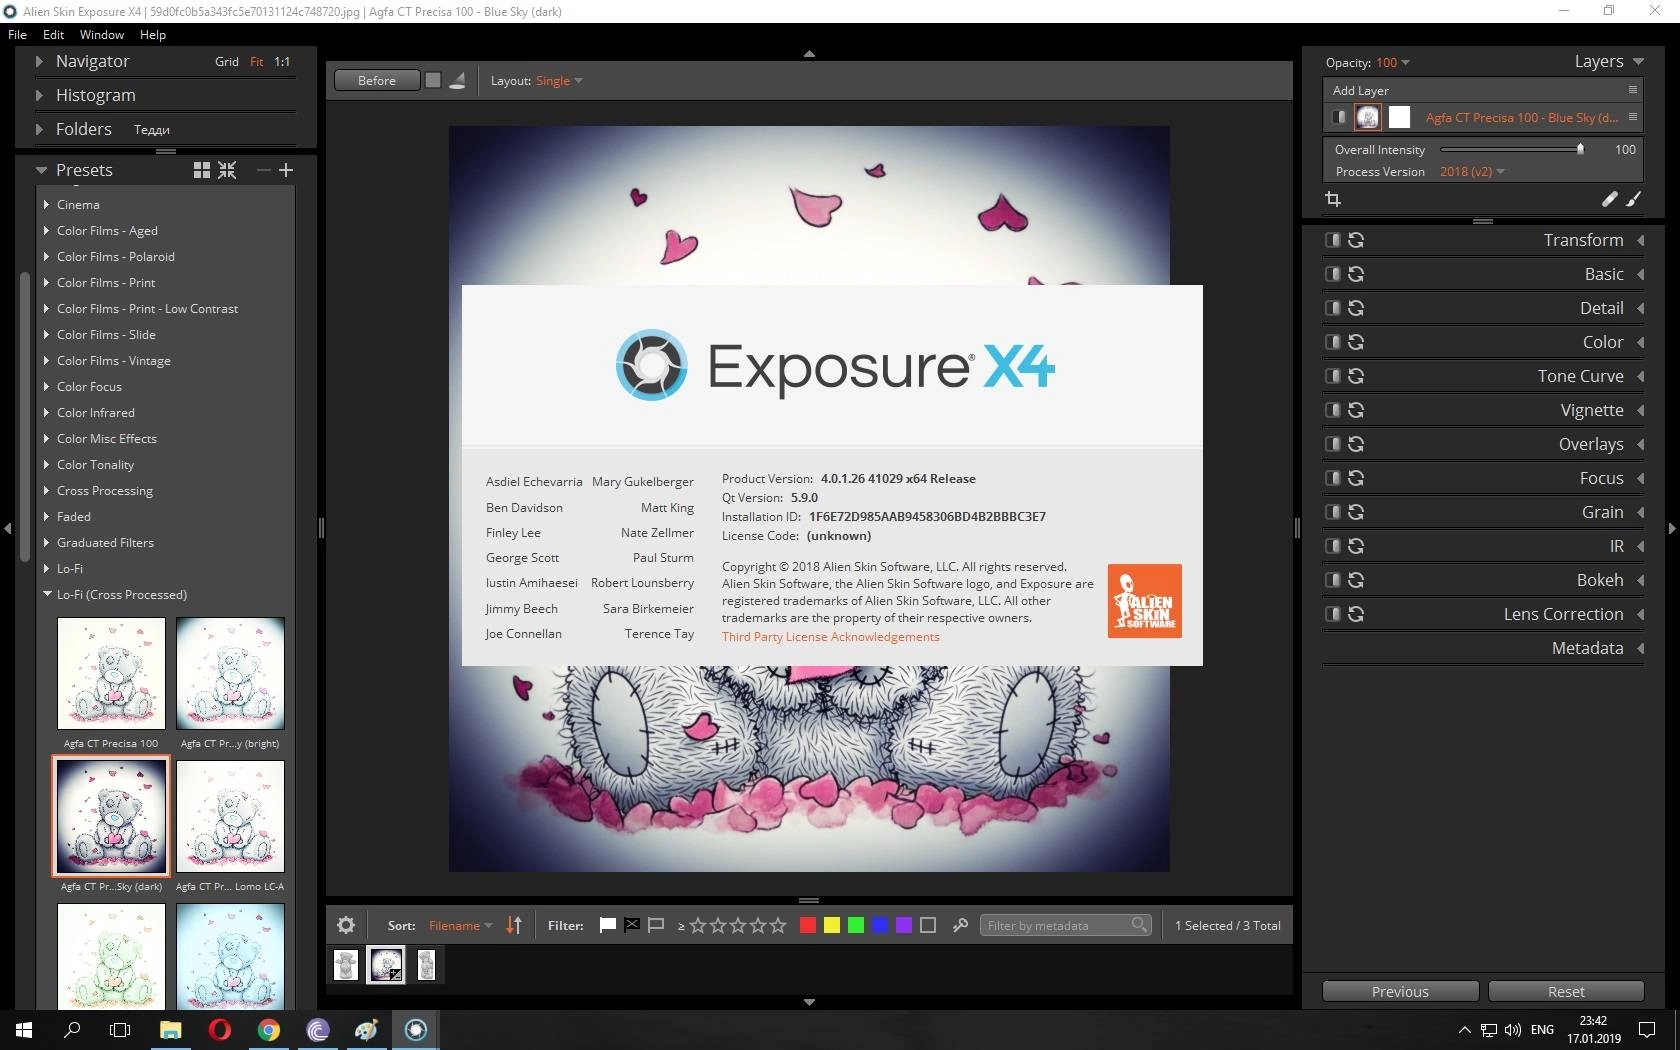Reset the Vignette panel settings

[1356, 410]
